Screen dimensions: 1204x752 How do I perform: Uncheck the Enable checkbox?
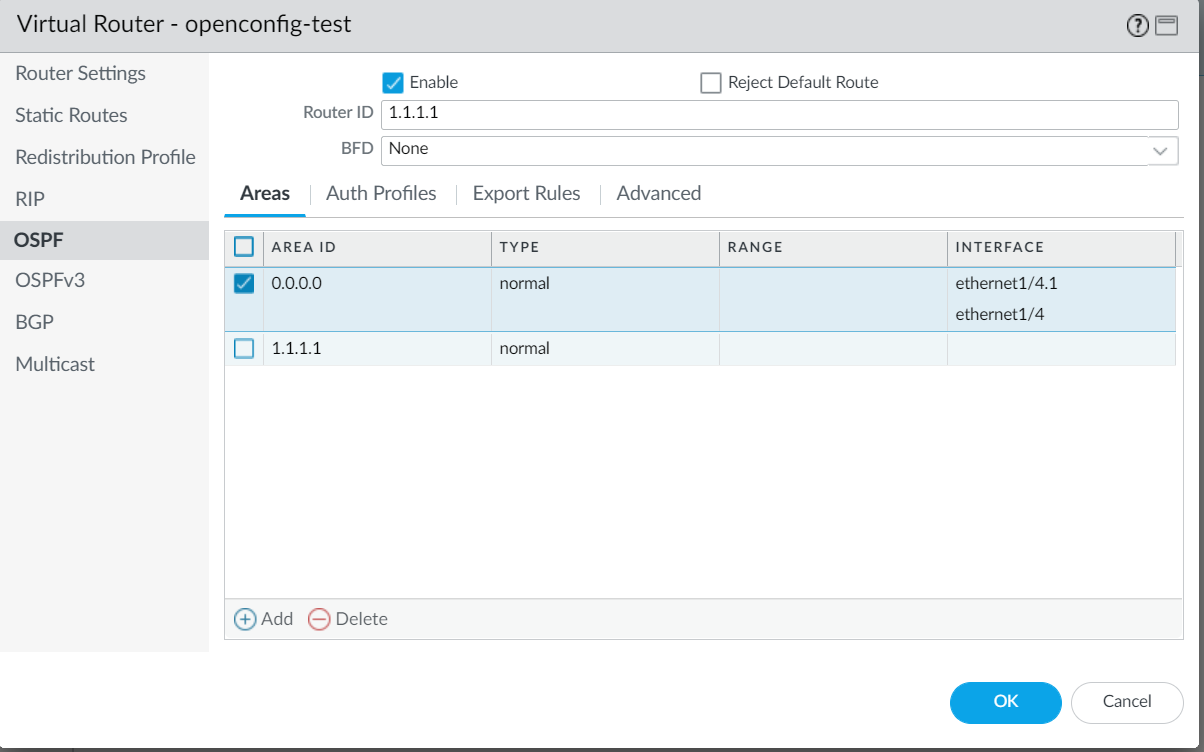[x=393, y=82]
